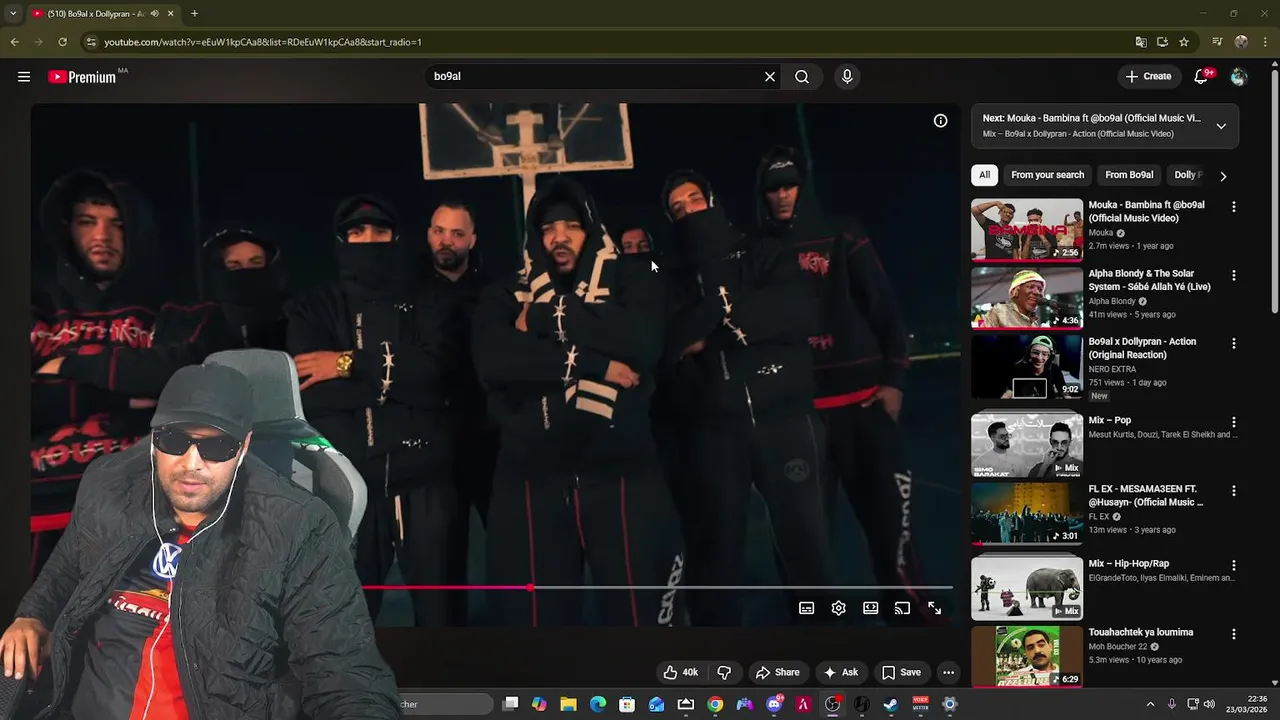Viewport: 1280px width, 720px height.
Task: Open Chrome from the taskbar
Action: coord(715,704)
